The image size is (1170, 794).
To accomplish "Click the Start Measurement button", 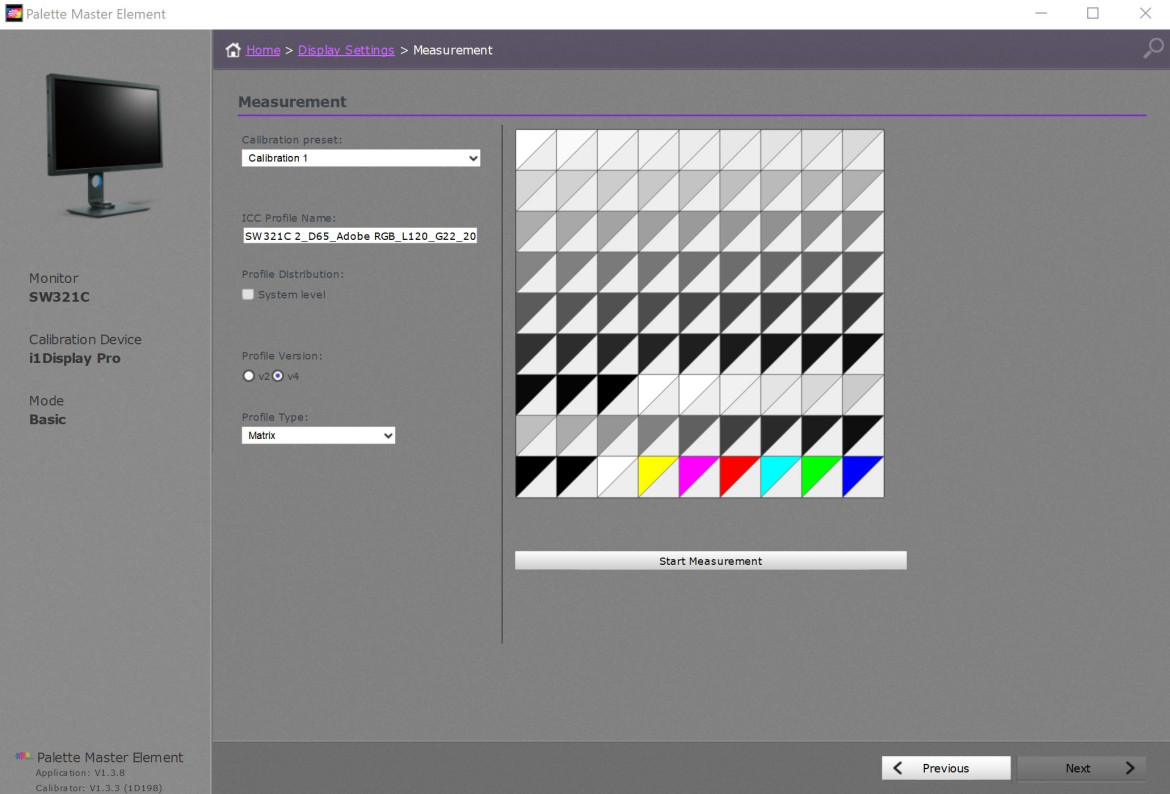I will [710, 560].
